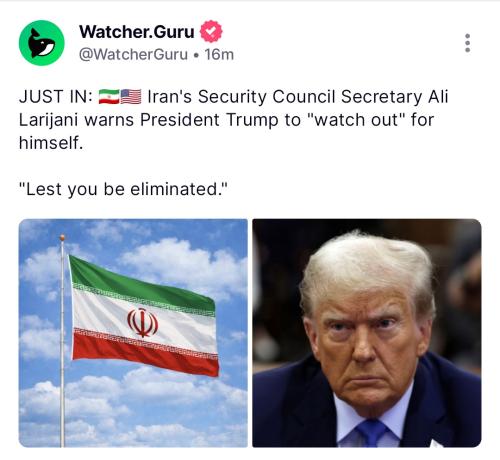The height and width of the screenshot is (460, 500).
Task: Click the Iran flag emoji in the post
Action: pos(109,97)
